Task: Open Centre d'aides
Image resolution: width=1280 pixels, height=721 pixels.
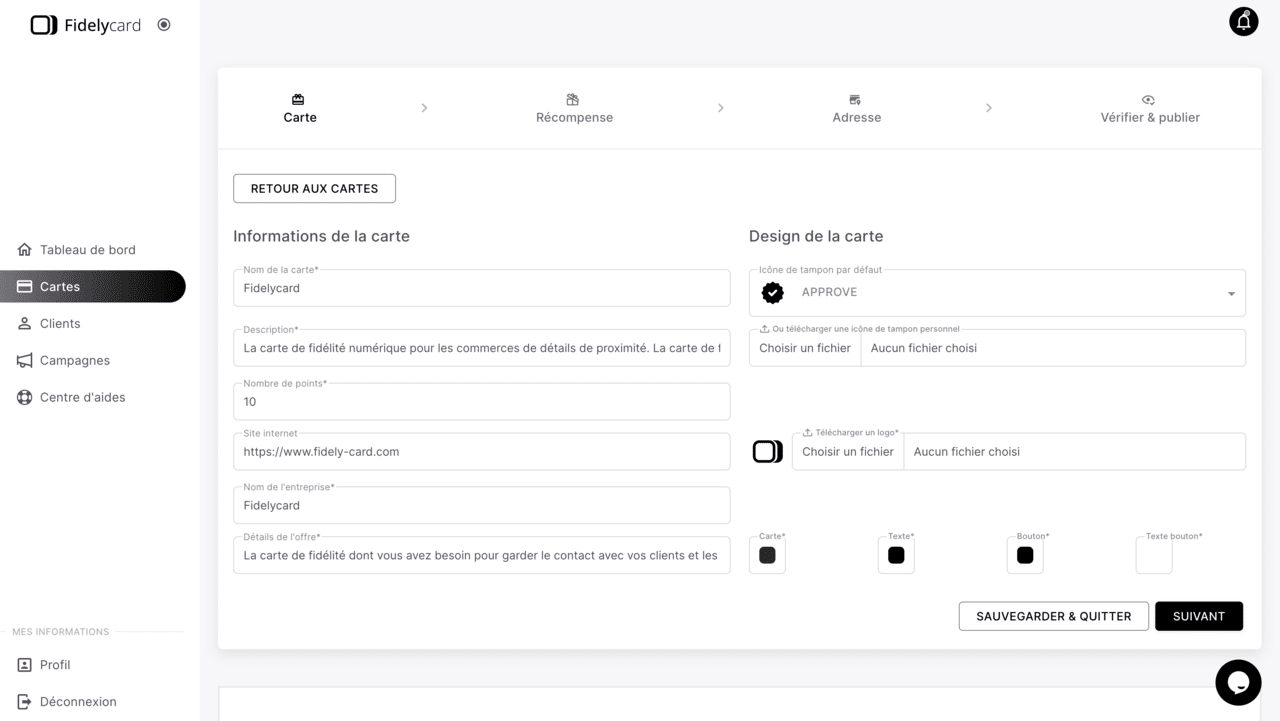Action: (x=83, y=398)
